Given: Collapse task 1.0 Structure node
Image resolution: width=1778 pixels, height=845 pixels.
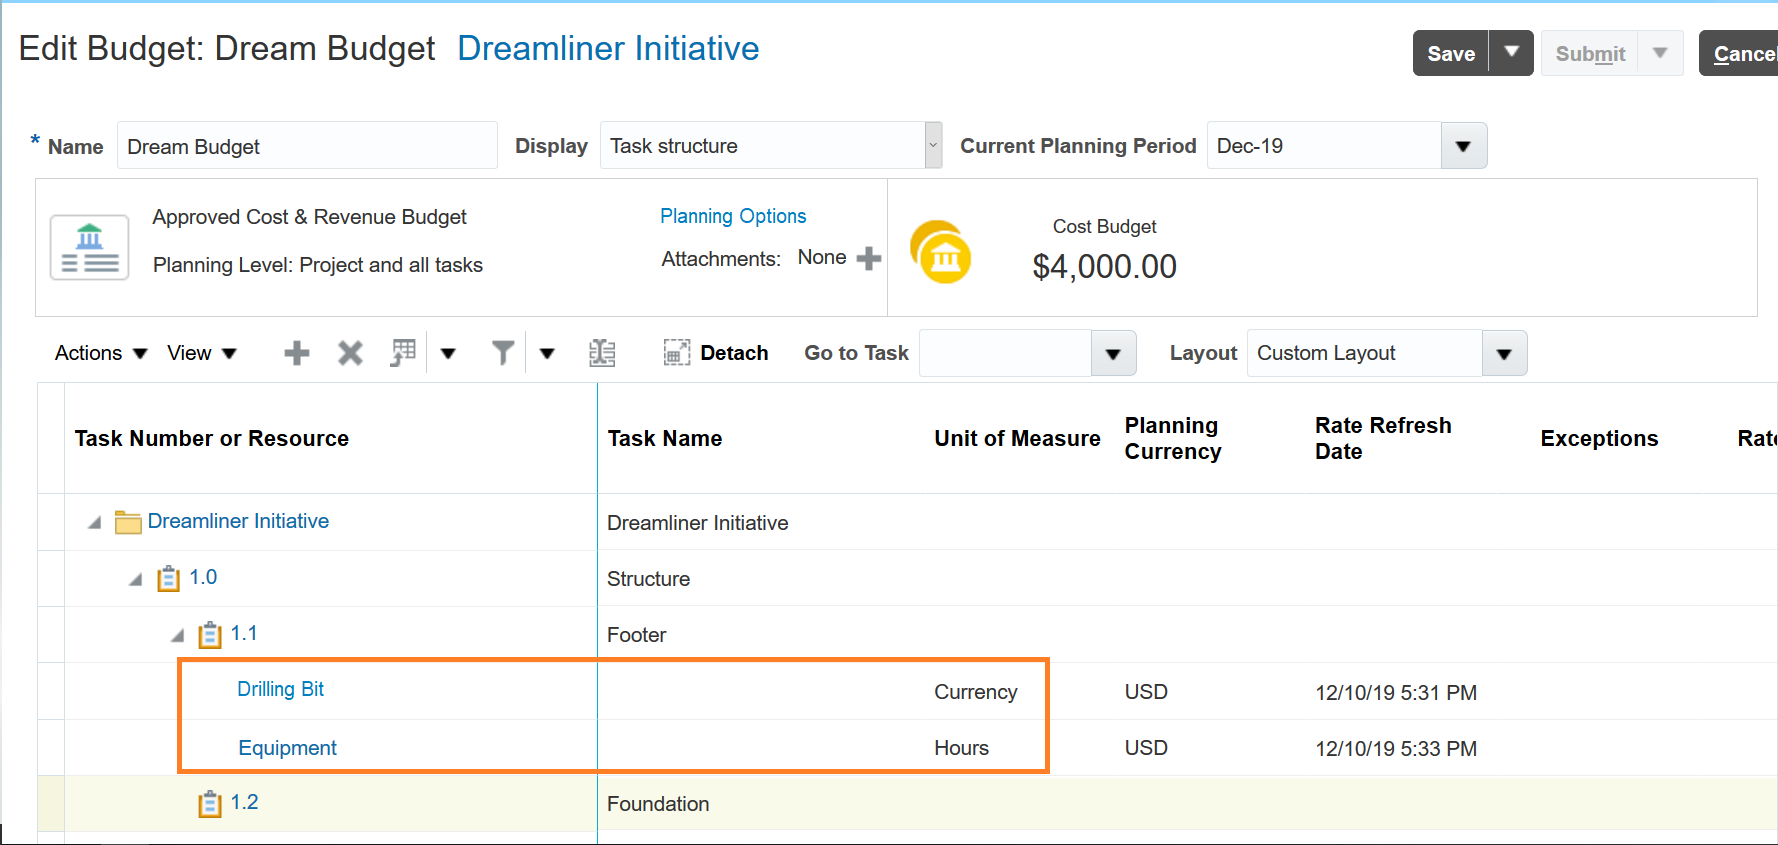Looking at the screenshot, I should pos(136,579).
